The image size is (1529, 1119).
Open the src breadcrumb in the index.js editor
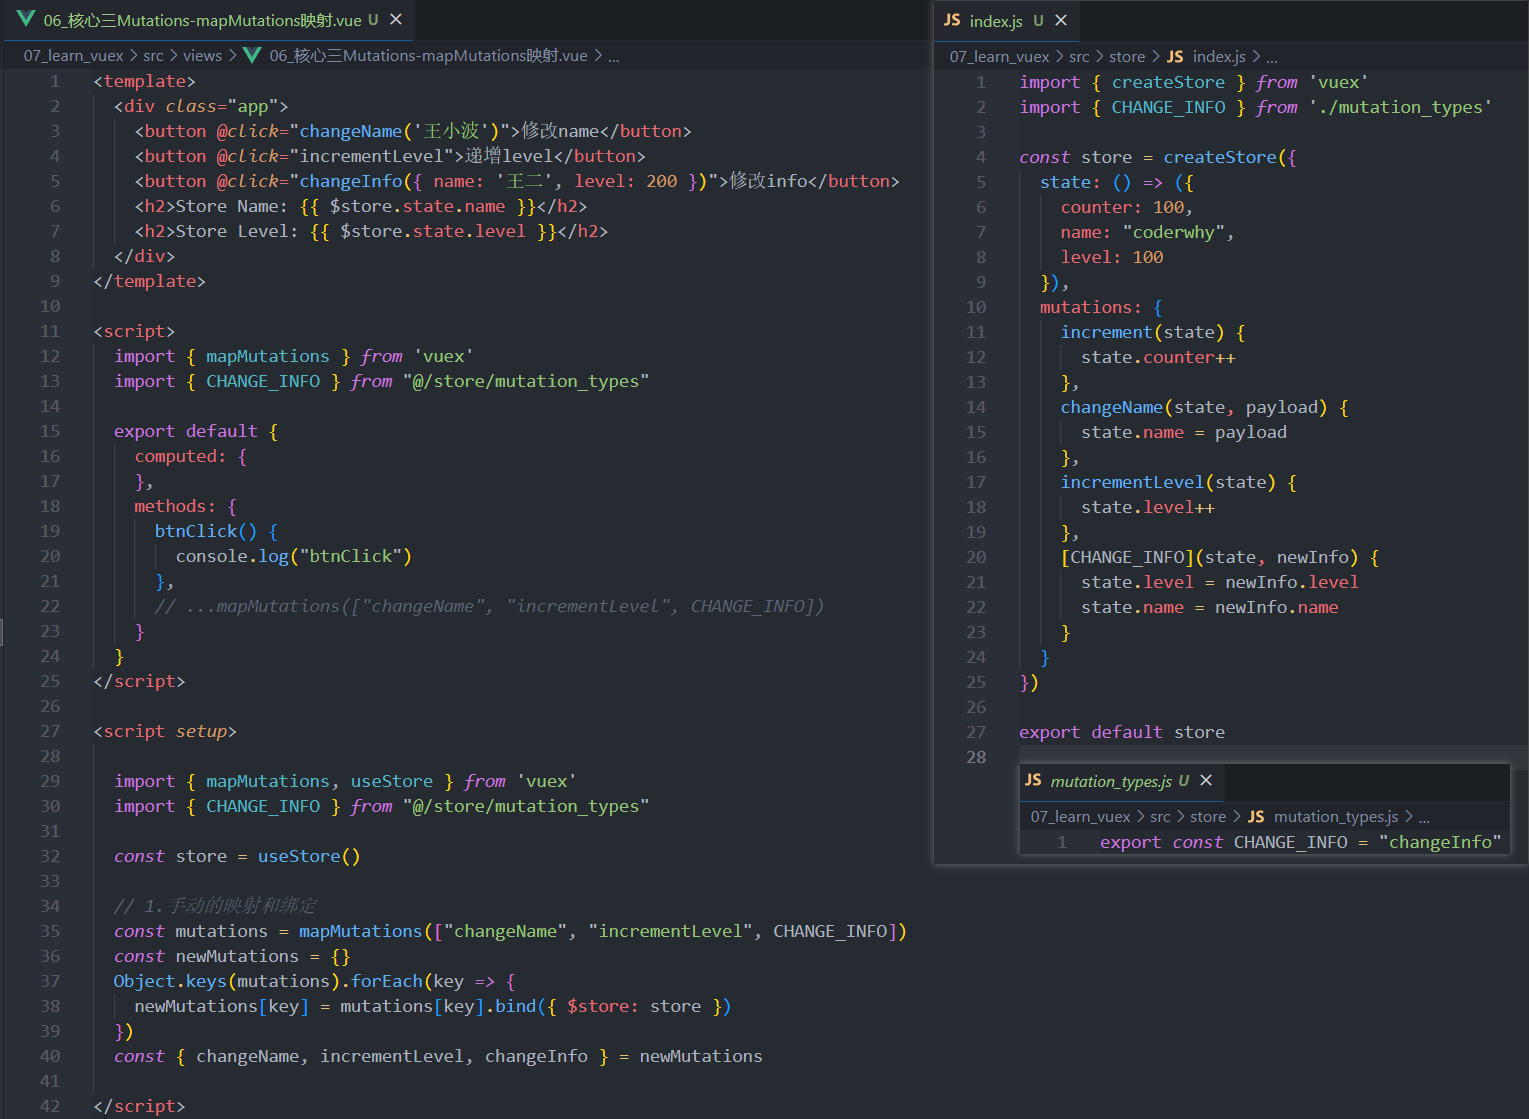click(x=1079, y=57)
